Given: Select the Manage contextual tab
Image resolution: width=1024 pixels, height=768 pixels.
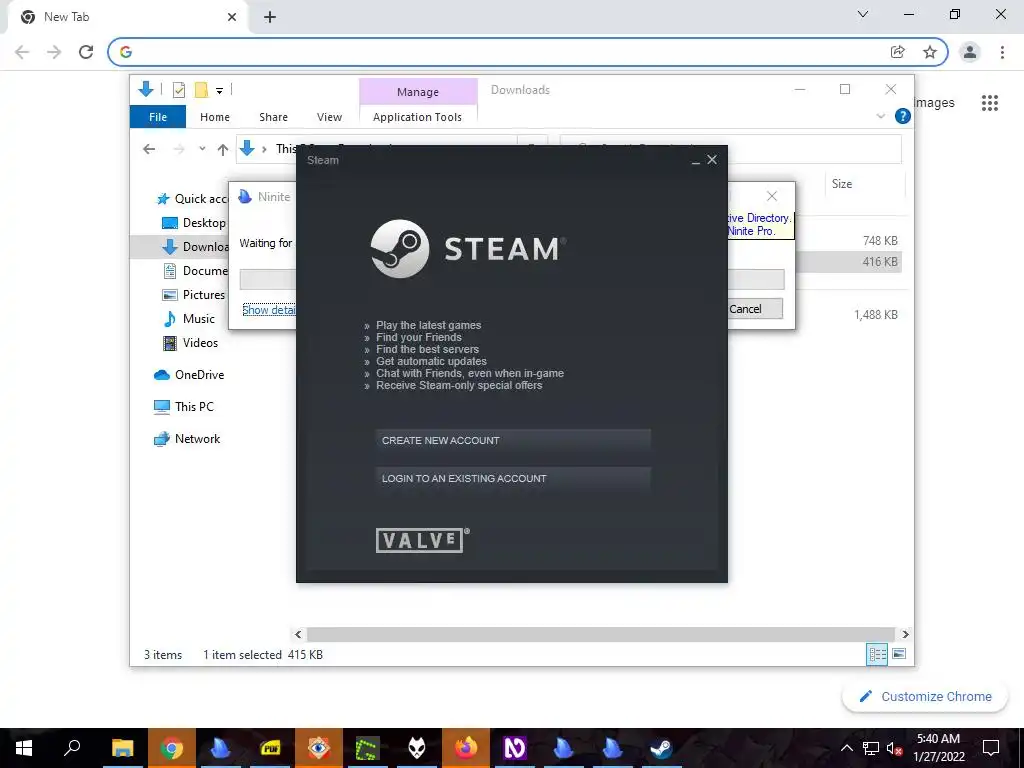Looking at the screenshot, I should coord(418,92).
